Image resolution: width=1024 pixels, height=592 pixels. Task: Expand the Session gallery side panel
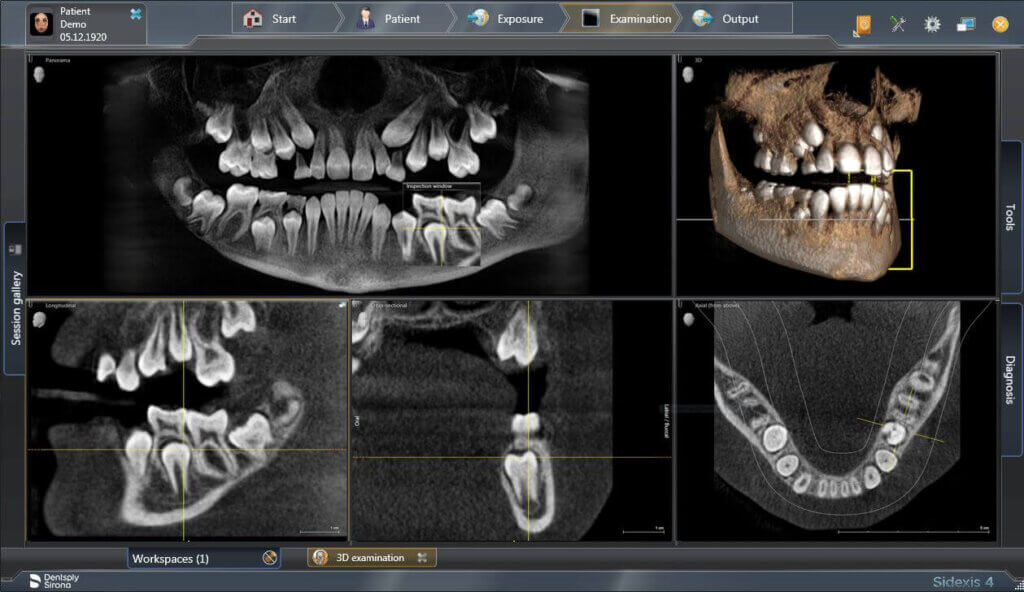(x=15, y=299)
